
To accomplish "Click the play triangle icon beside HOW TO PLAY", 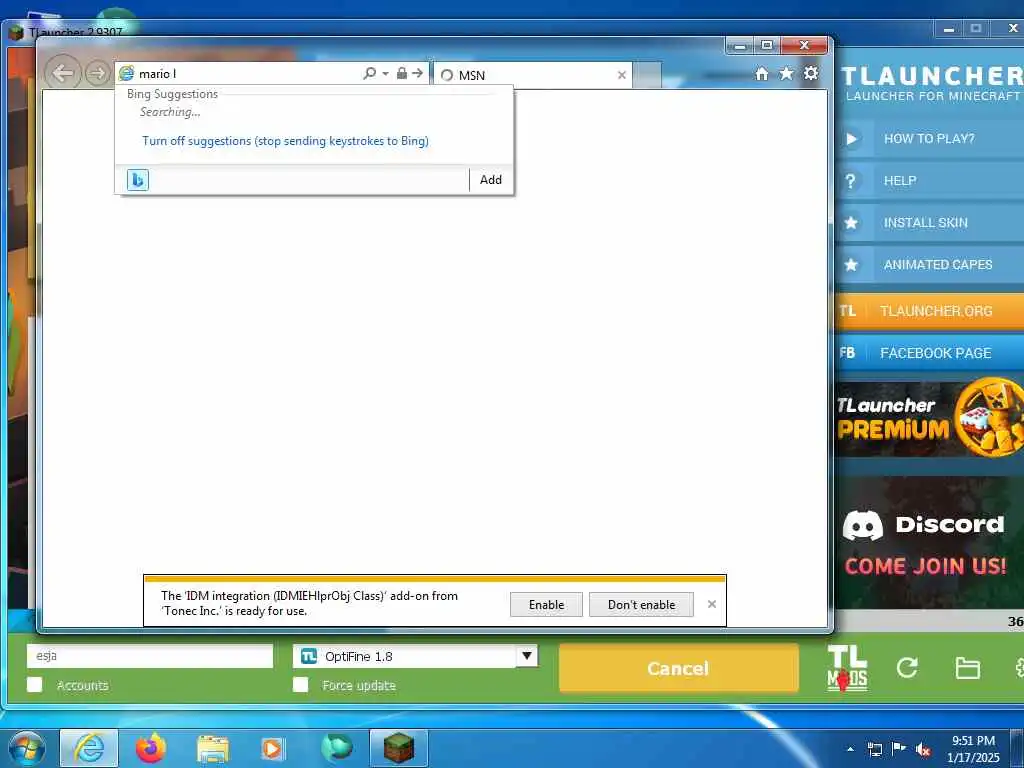I will [851, 138].
